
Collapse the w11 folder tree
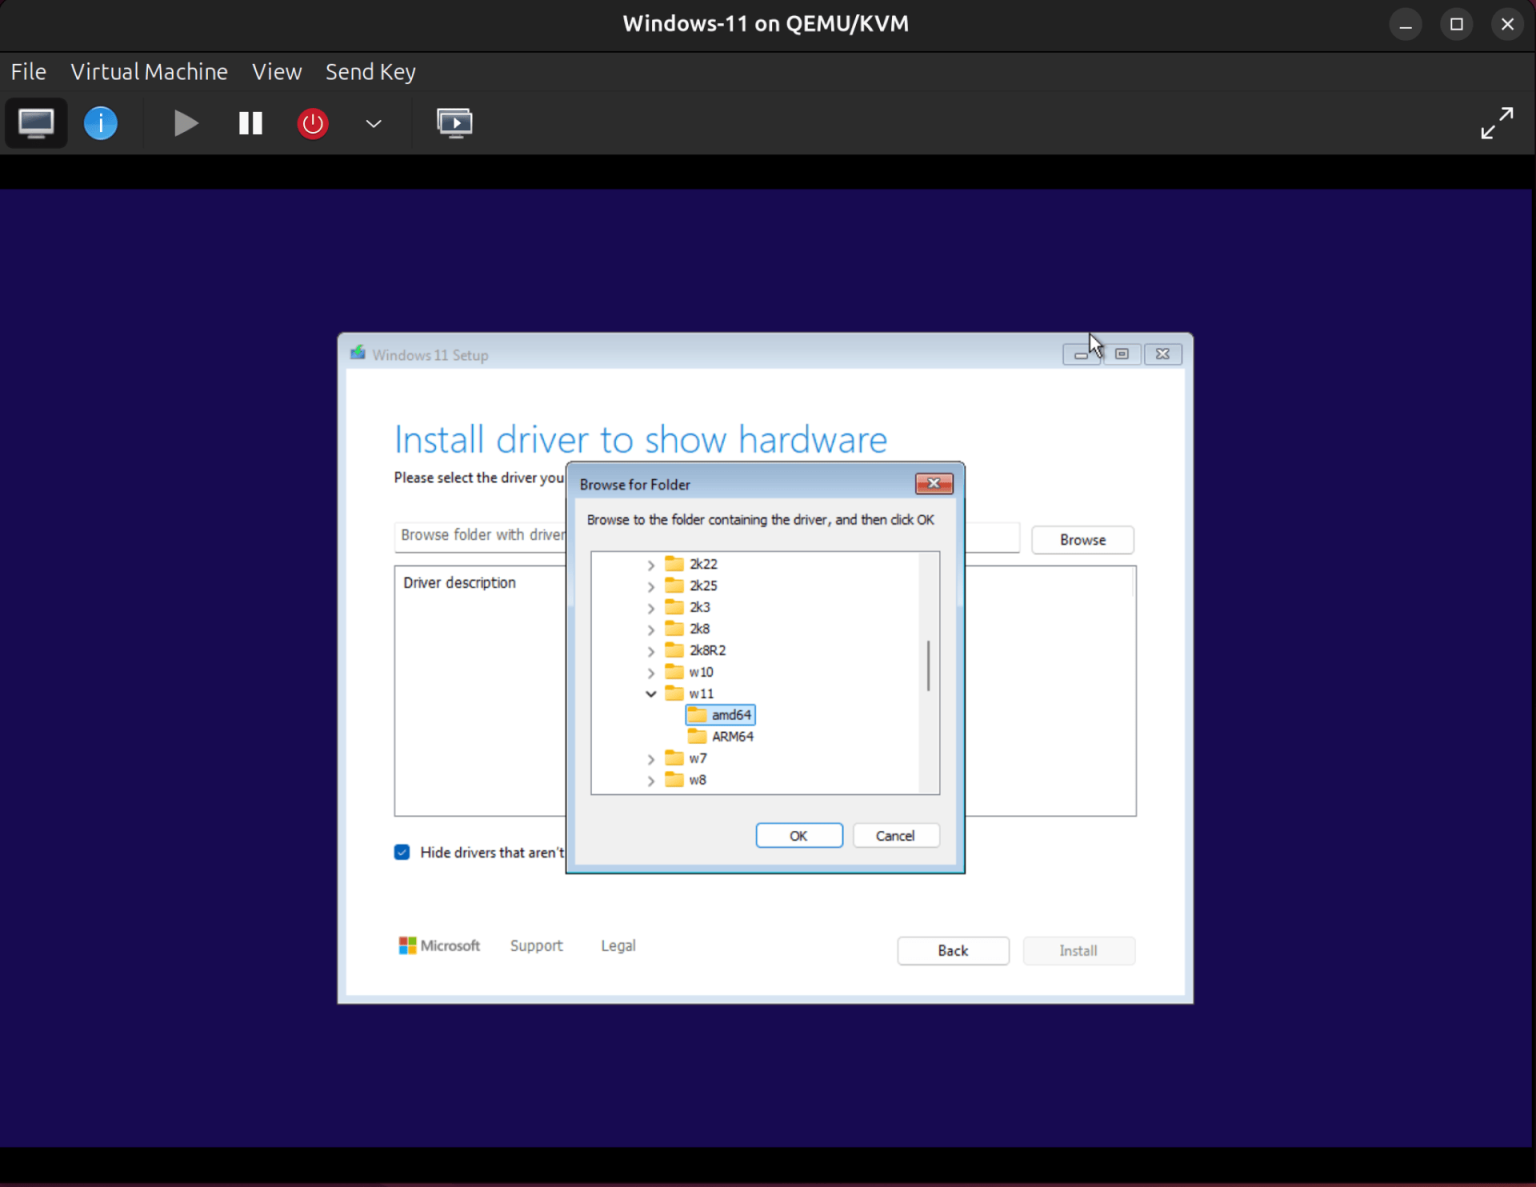point(651,693)
